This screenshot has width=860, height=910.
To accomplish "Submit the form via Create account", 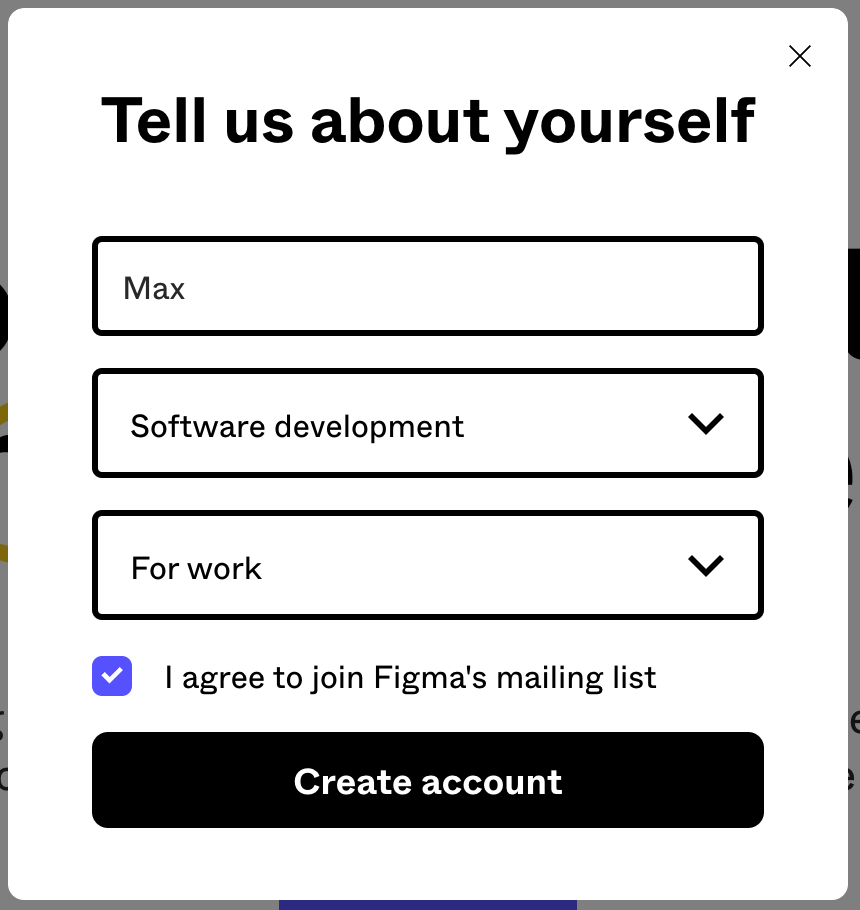I will (x=428, y=780).
